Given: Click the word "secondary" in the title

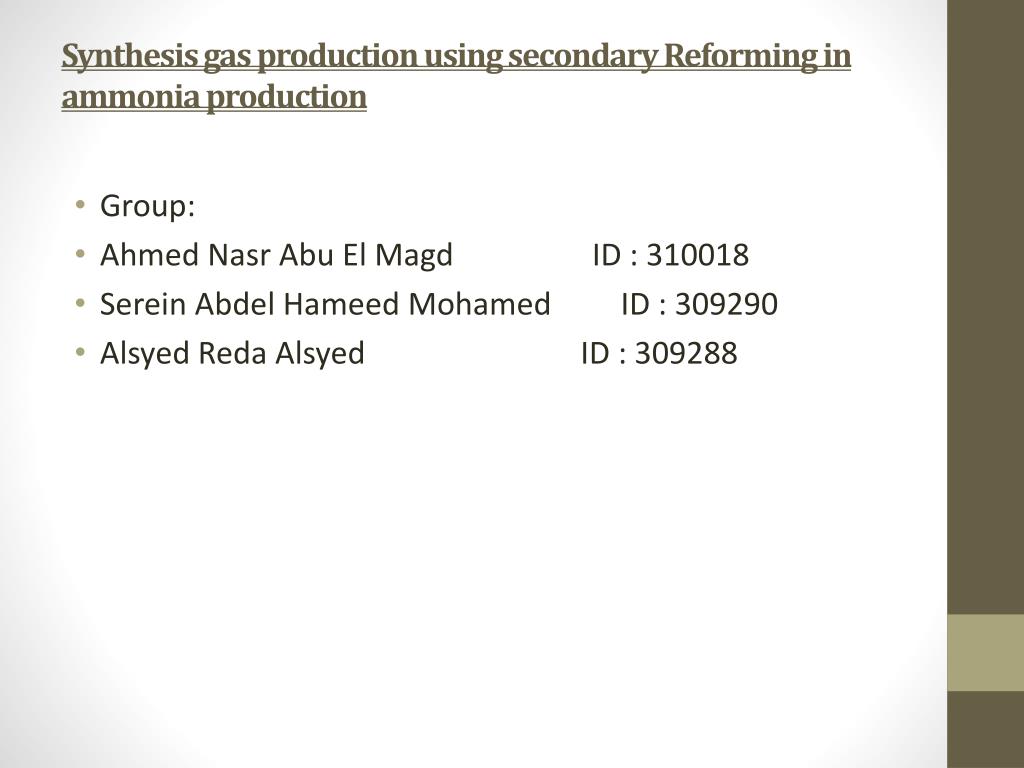Looking at the screenshot, I should (x=583, y=56).
